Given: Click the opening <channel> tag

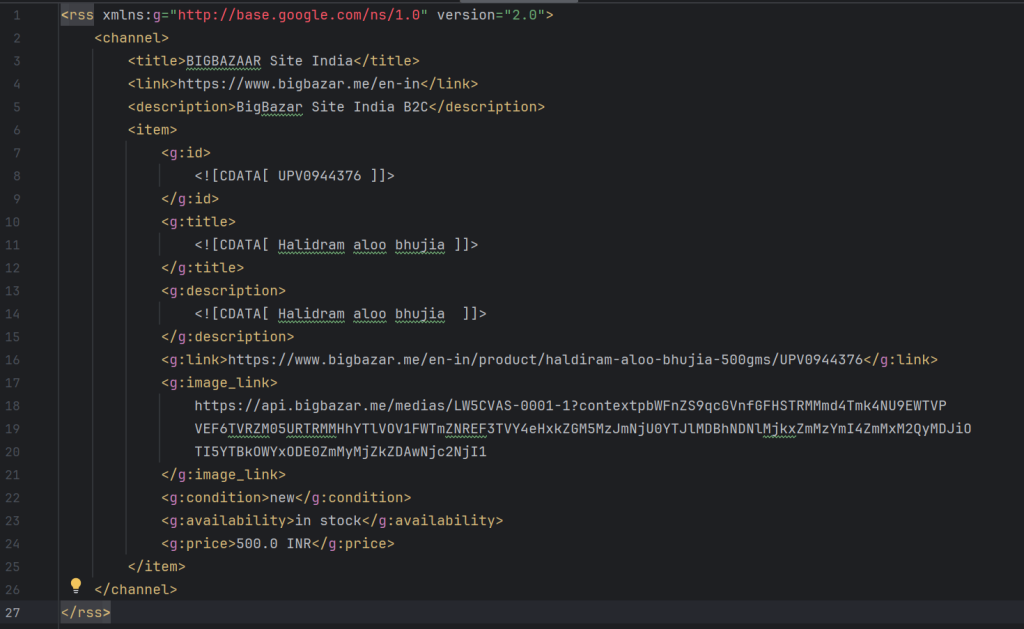Looking at the screenshot, I should click(x=132, y=38).
